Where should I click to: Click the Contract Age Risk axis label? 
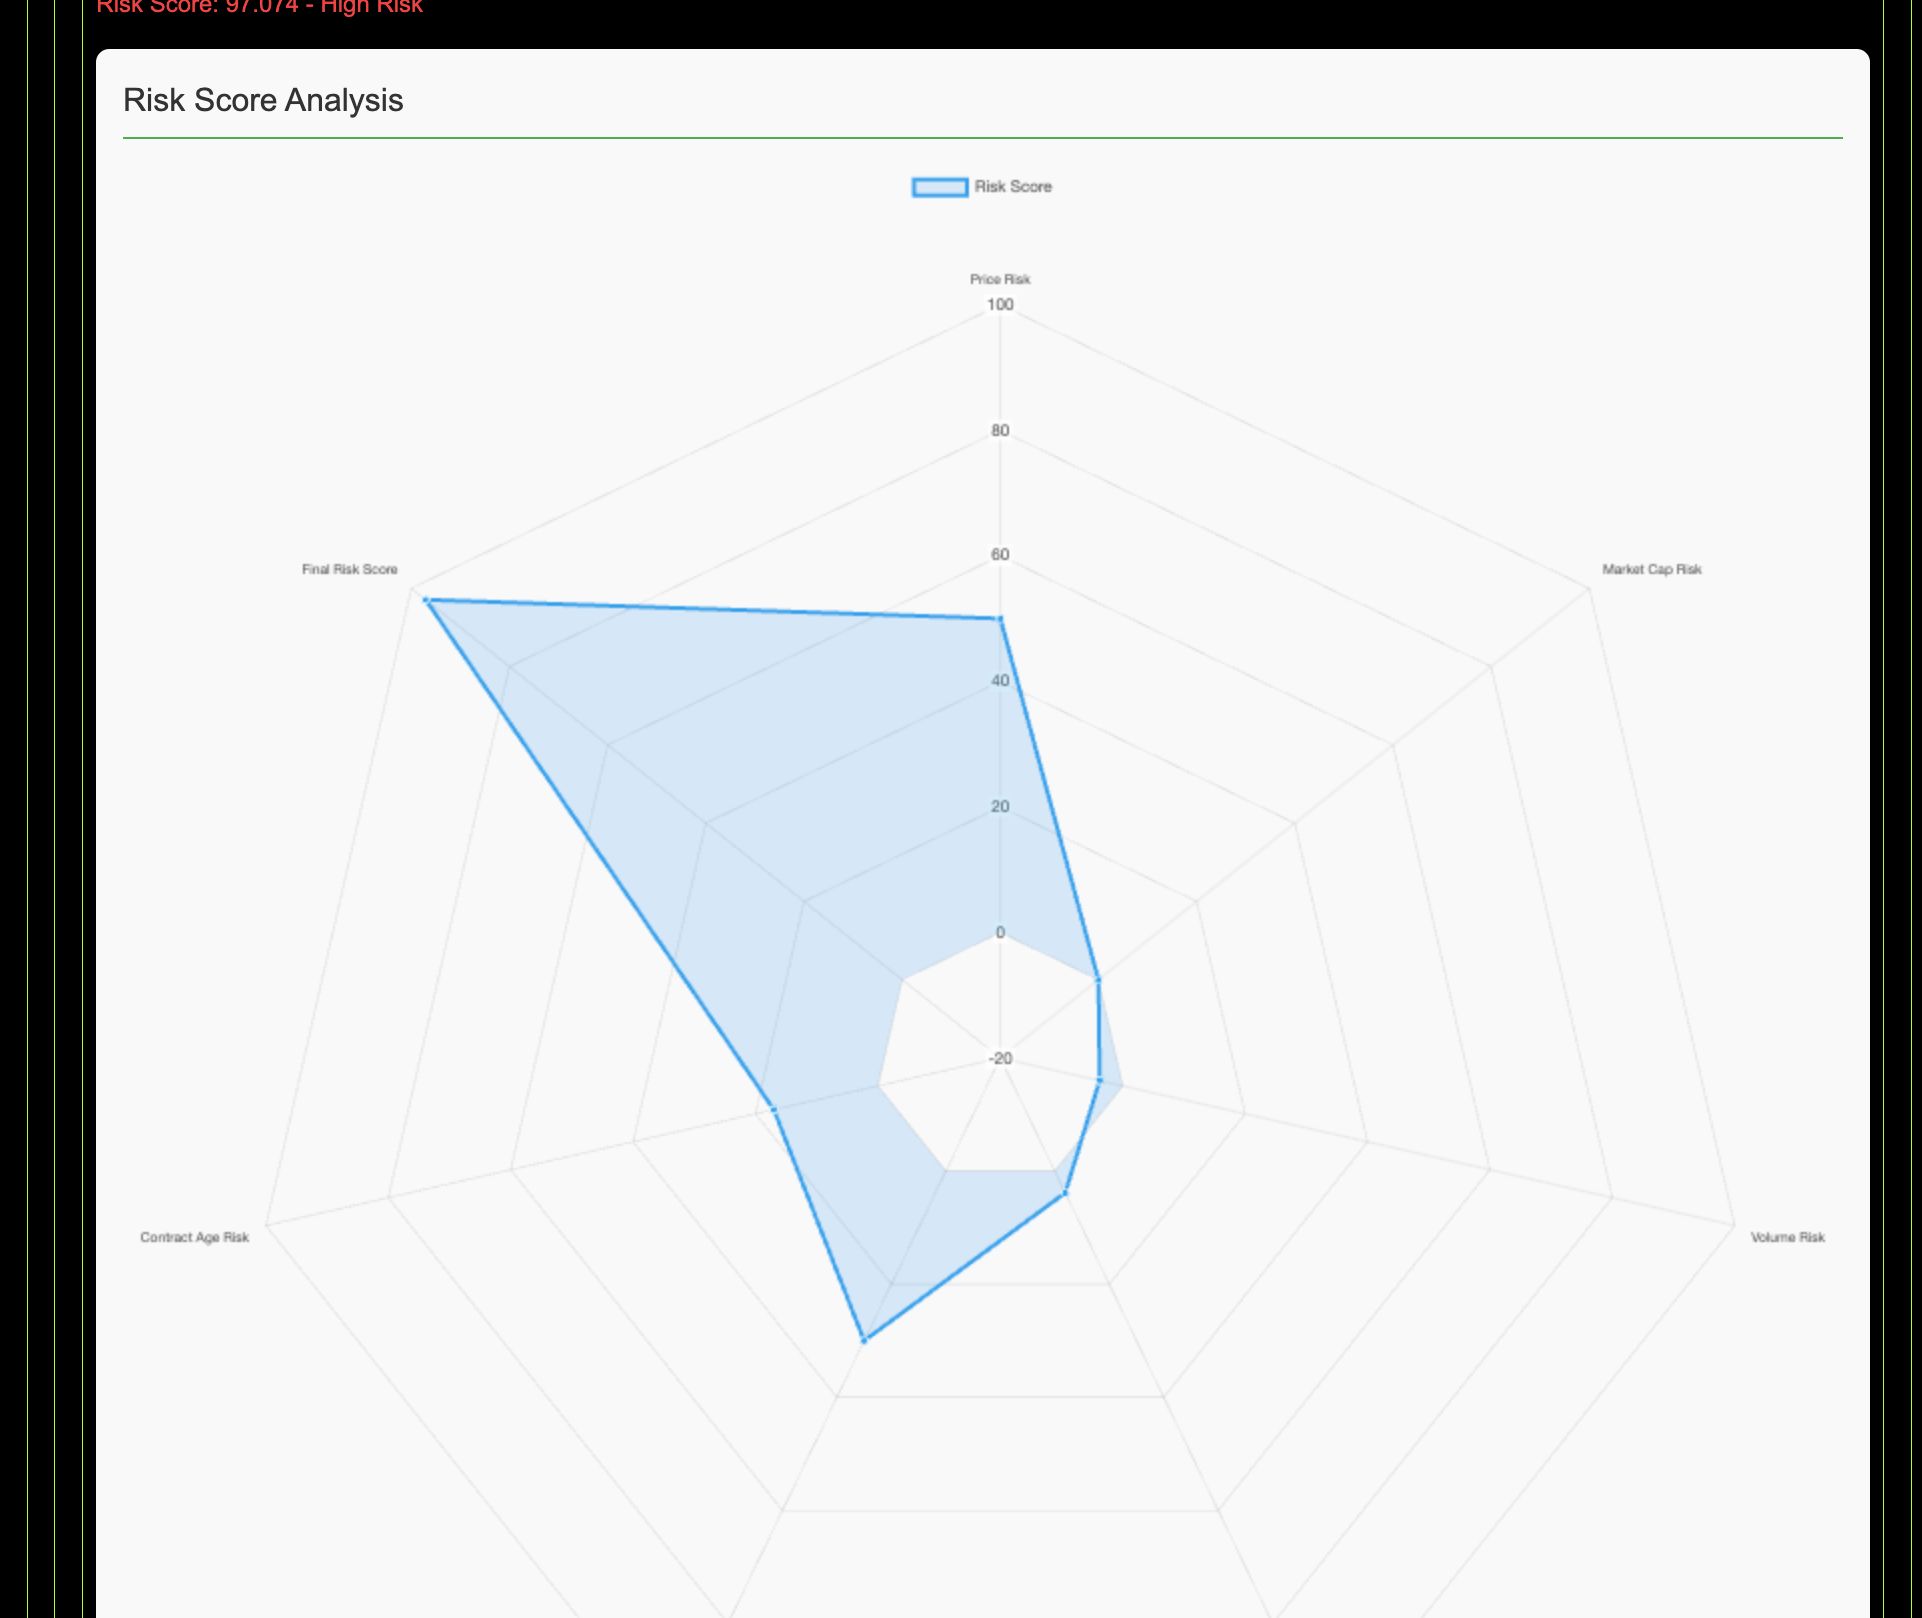pyautogui.click(x=194, y=1237)
